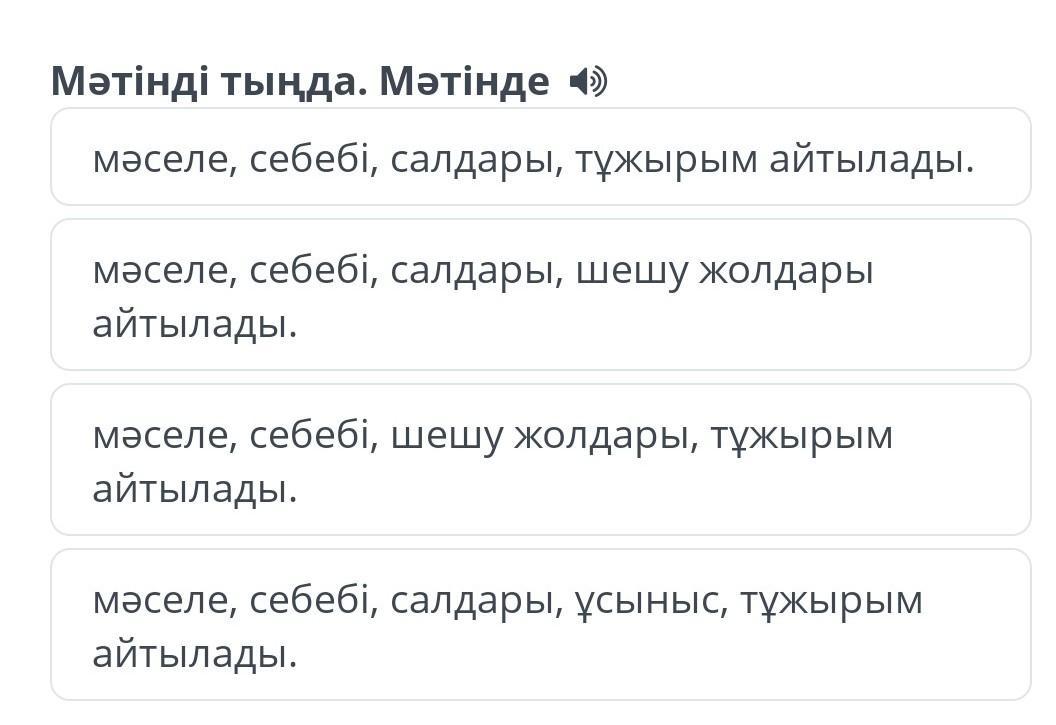Select the answer containing the word 'ұсыныс'
This screenshot has width=1056, height=725.
pyautogui.click(x=540, y=625)
